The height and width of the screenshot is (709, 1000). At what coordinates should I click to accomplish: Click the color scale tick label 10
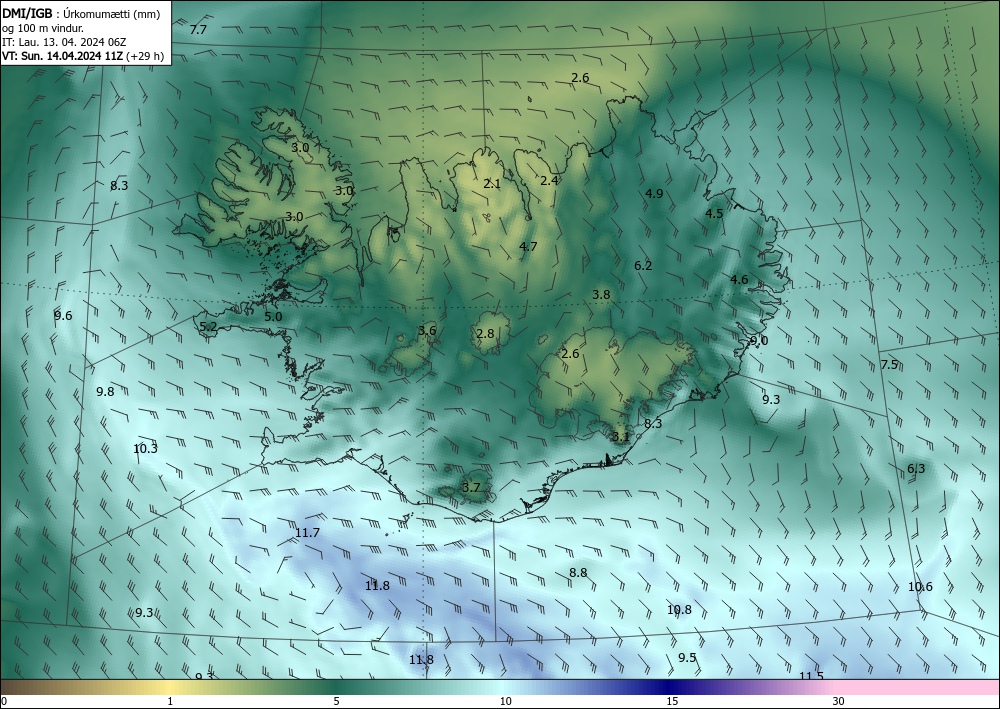(x=506, y=701)
